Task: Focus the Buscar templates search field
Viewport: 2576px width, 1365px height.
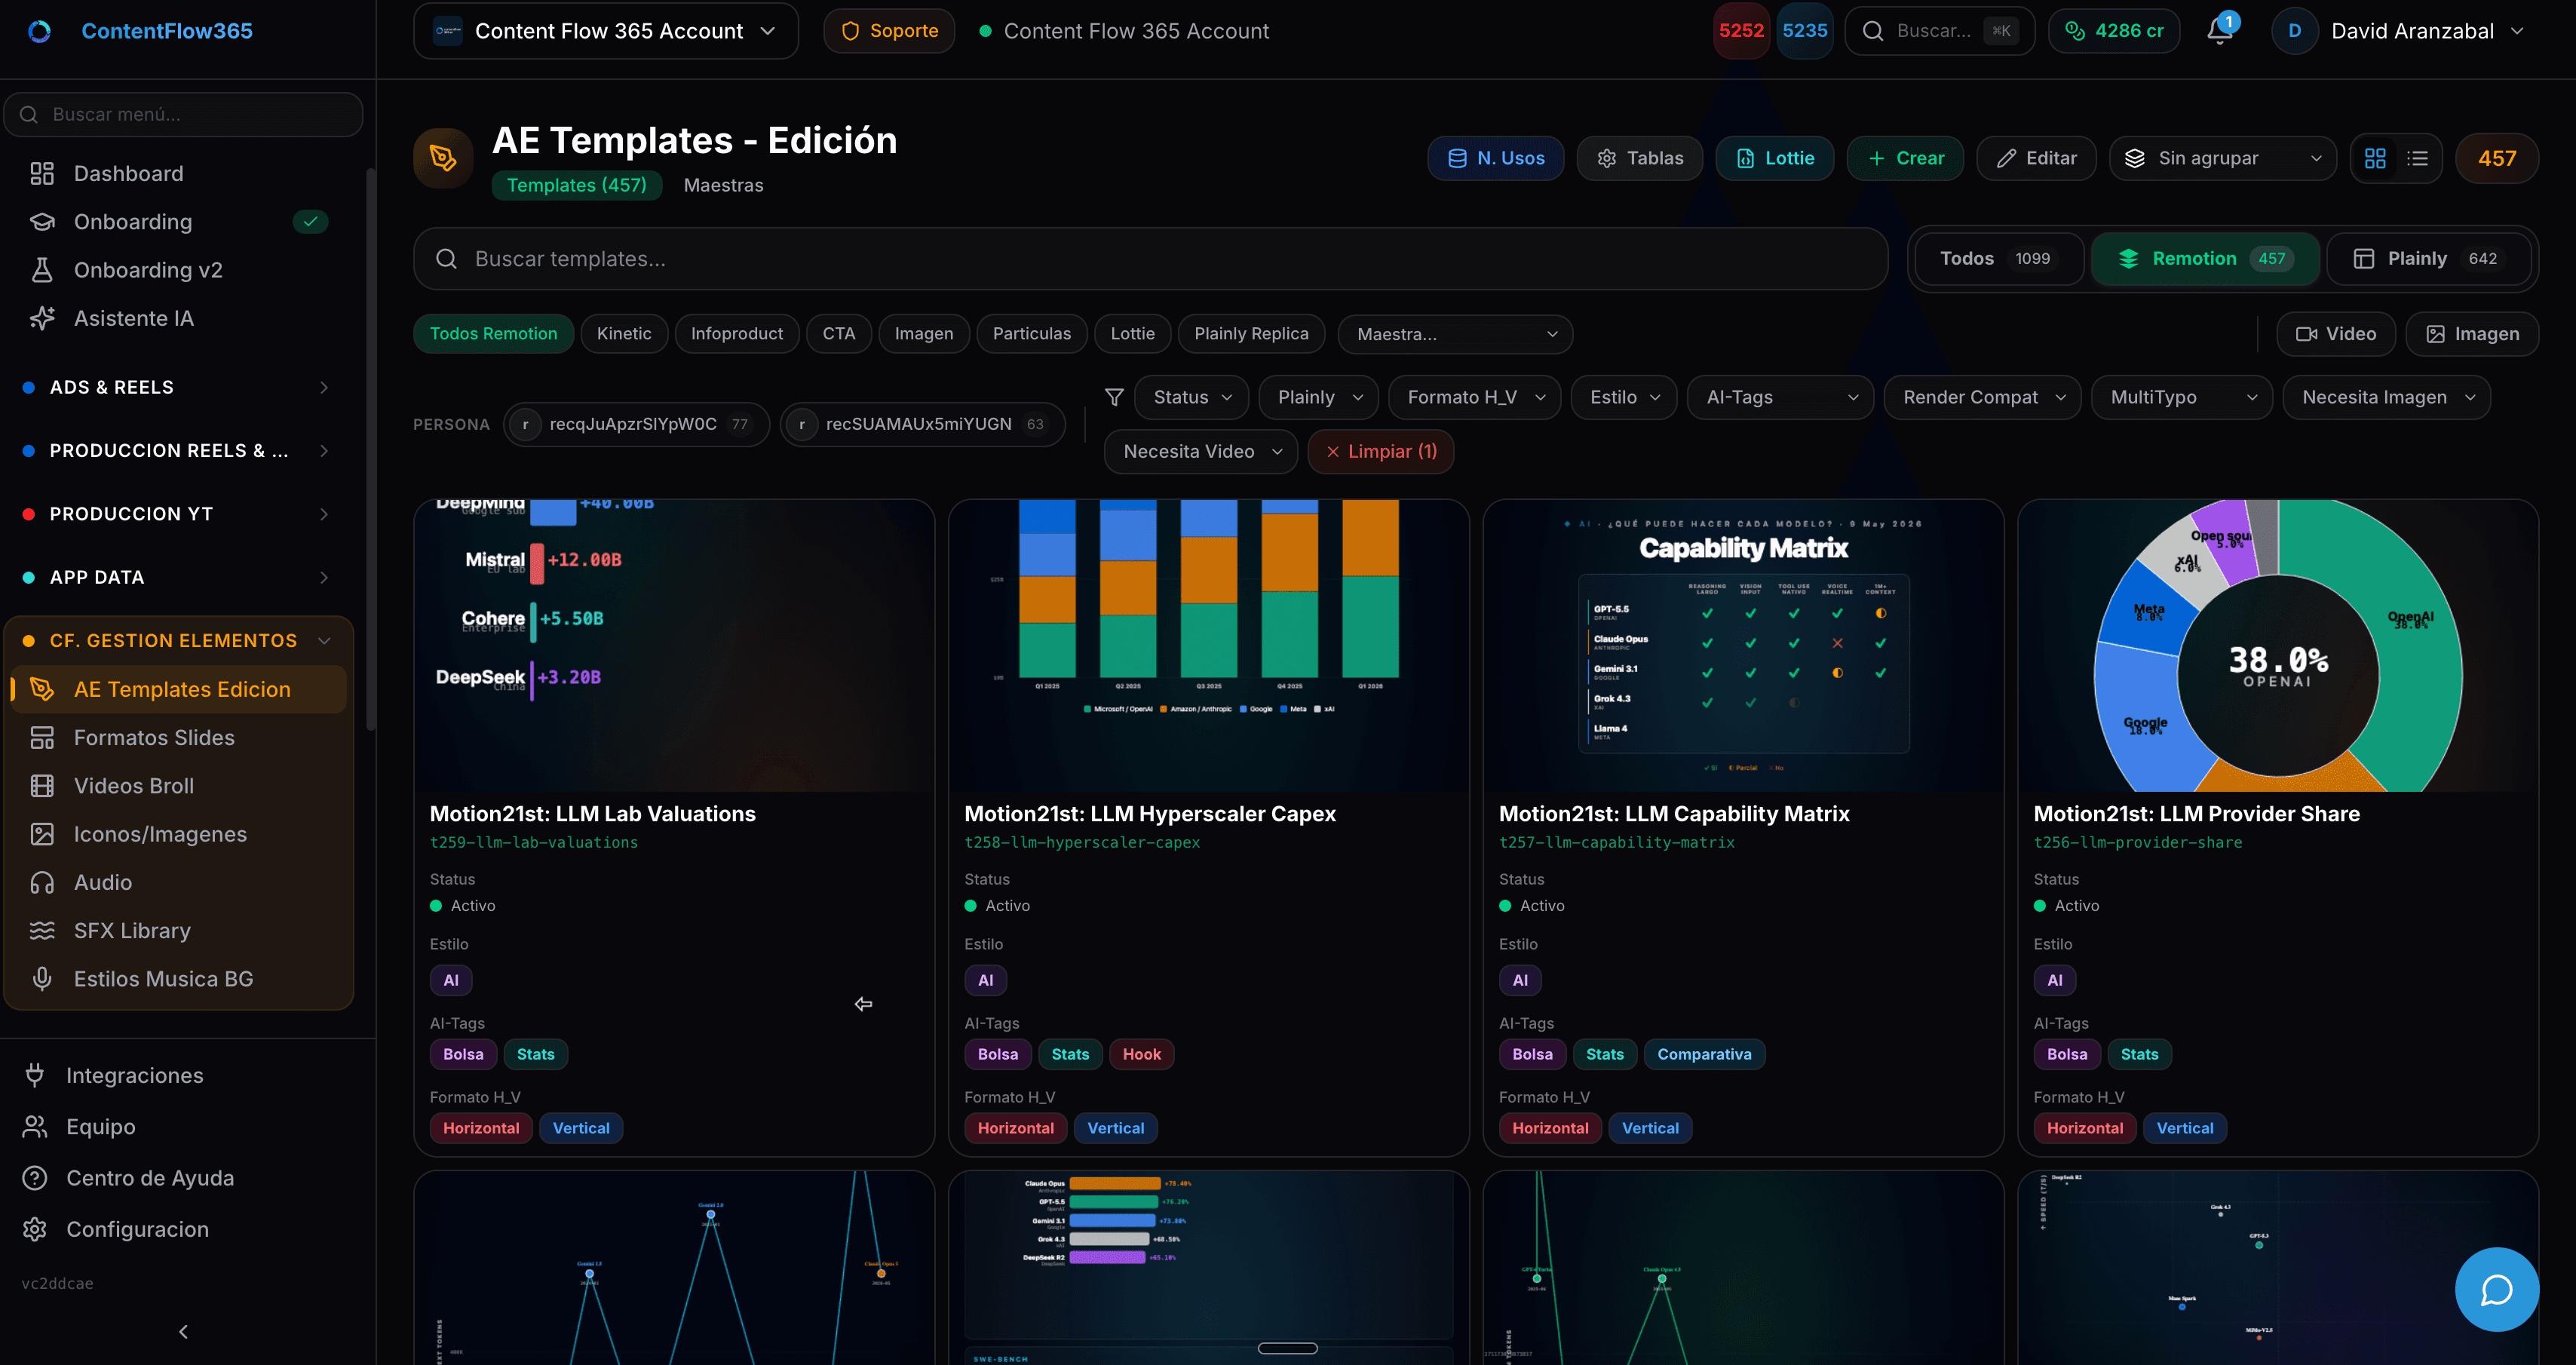Action: (x=1150, y=258)
